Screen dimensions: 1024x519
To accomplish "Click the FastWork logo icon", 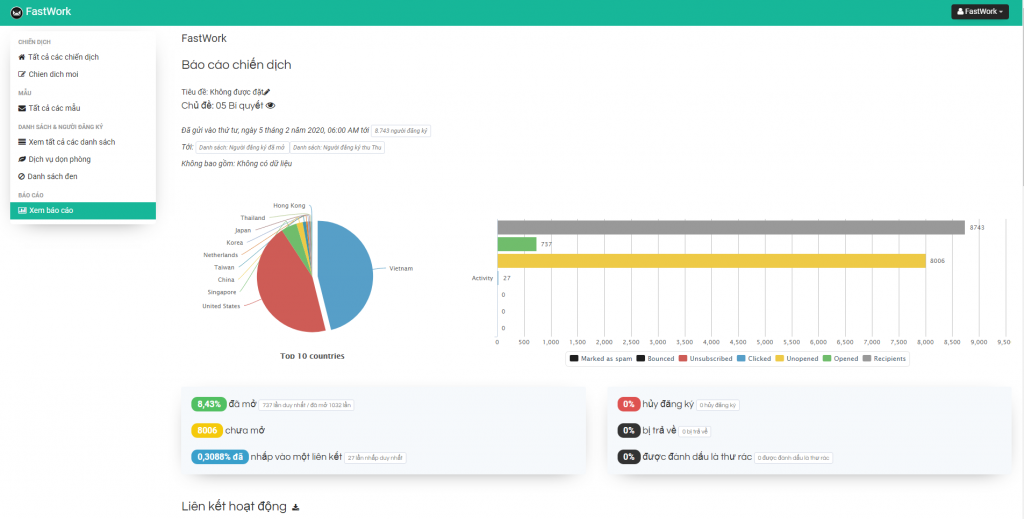I will click(x=17, y=12).
